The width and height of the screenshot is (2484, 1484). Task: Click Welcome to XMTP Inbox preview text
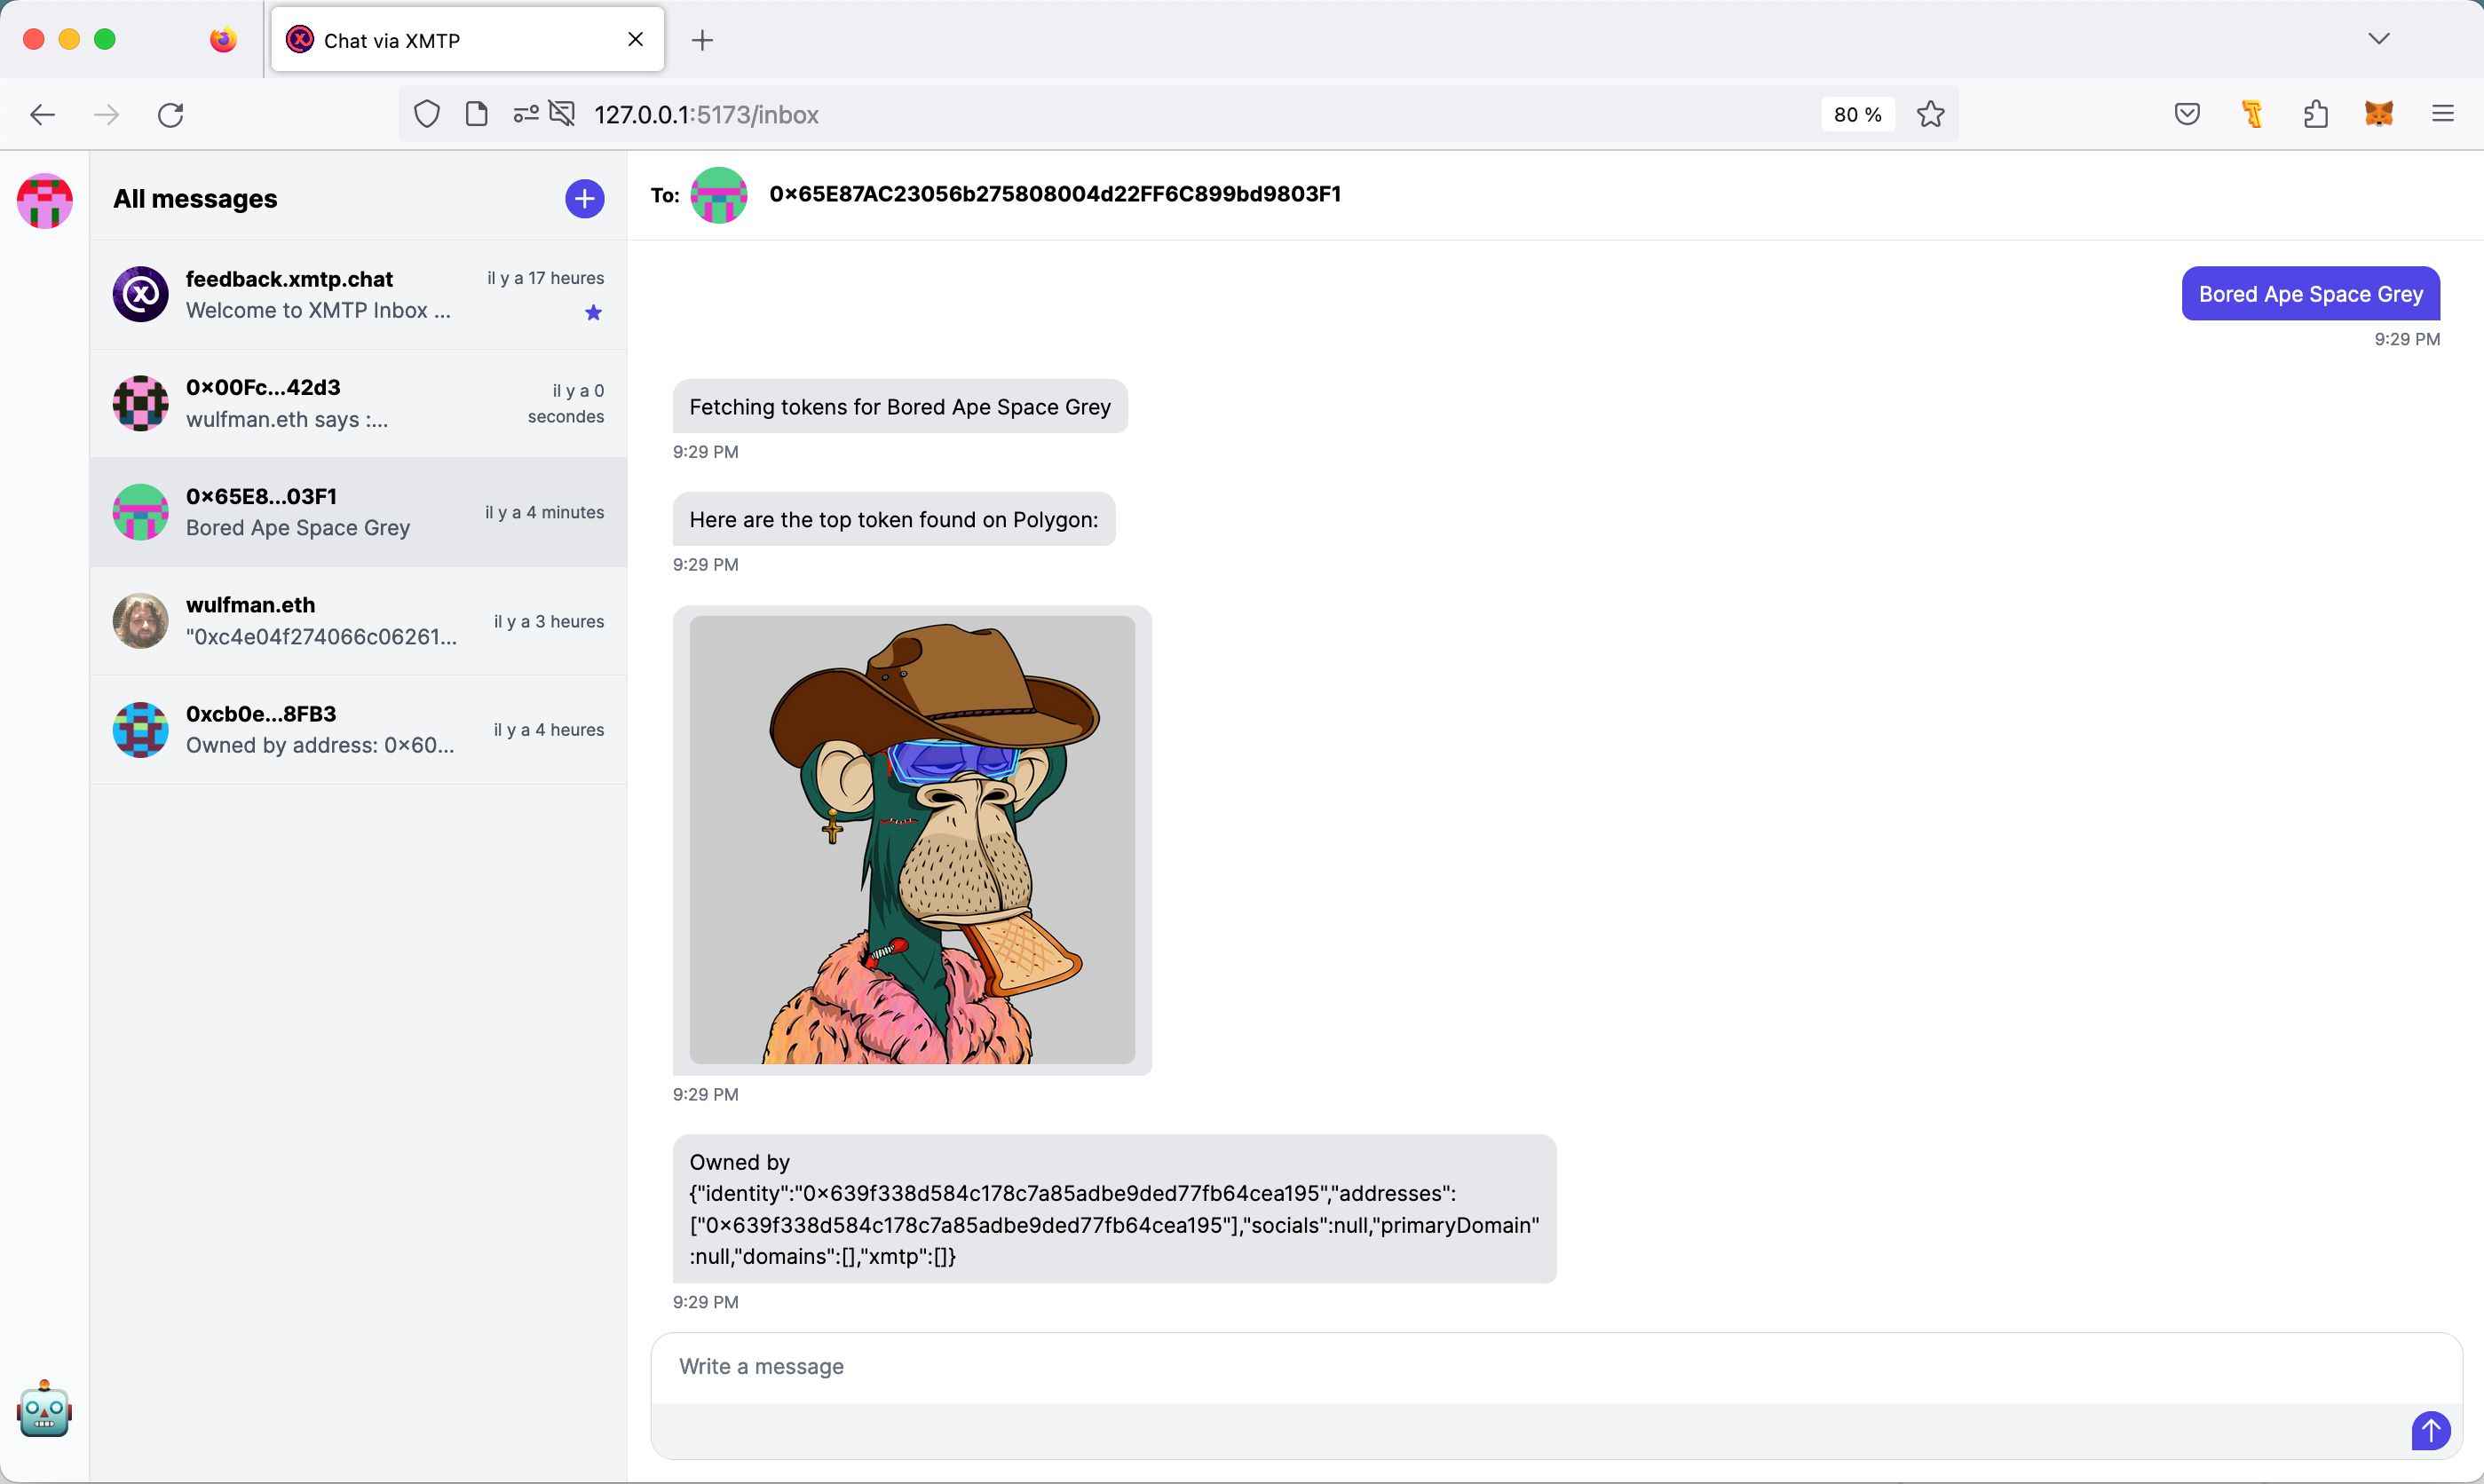[x=318, y=311]
